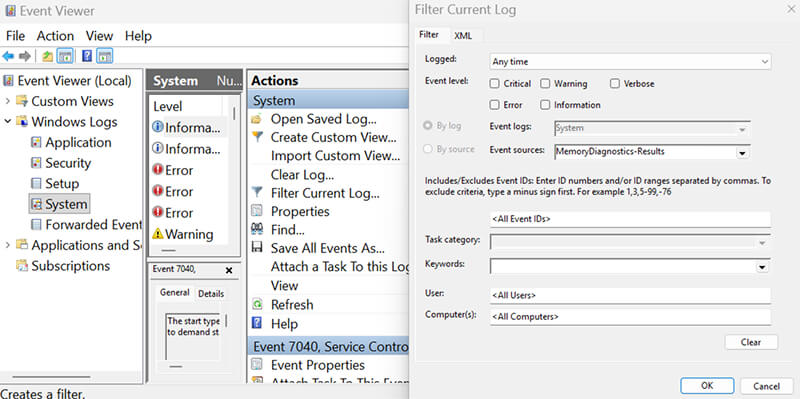
Task: Open the View menu
Action: click(x=99, y=36)
